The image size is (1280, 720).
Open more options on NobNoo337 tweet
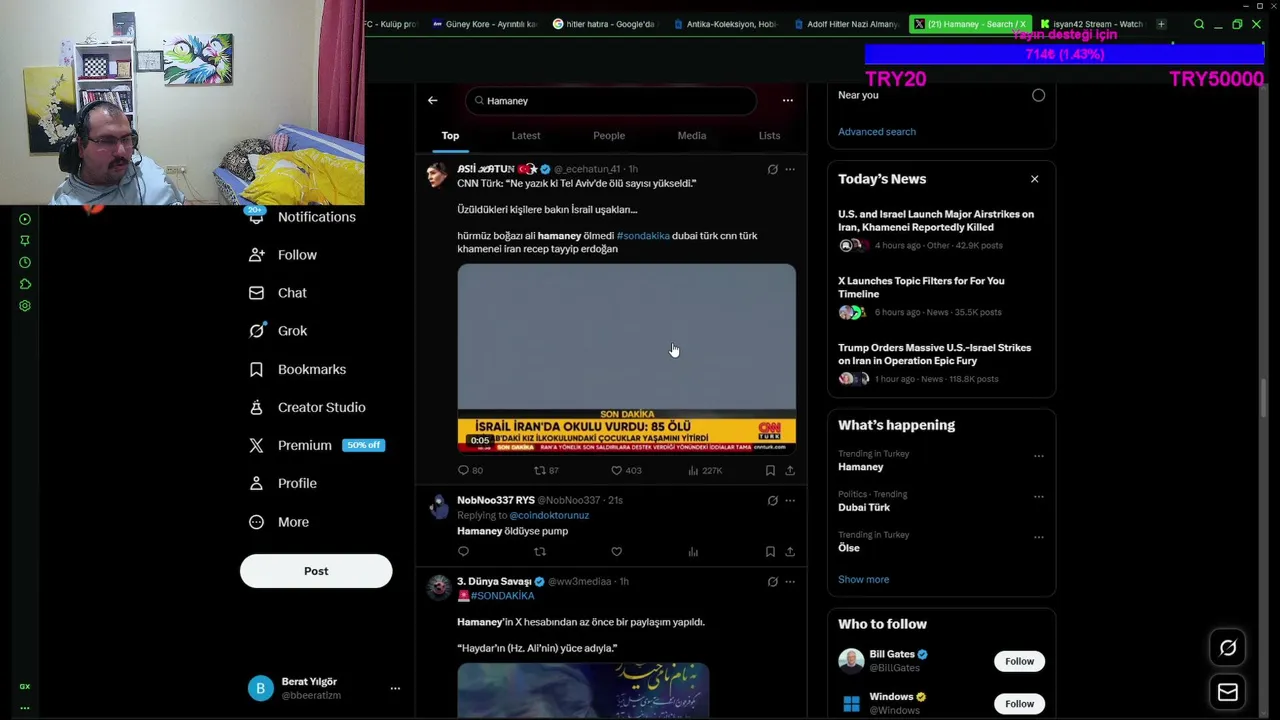(790, 500)
